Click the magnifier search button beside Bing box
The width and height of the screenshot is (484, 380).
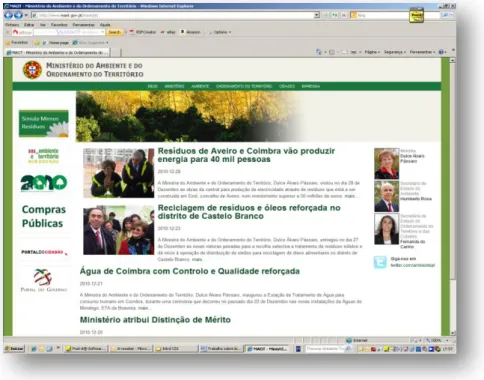445,15
